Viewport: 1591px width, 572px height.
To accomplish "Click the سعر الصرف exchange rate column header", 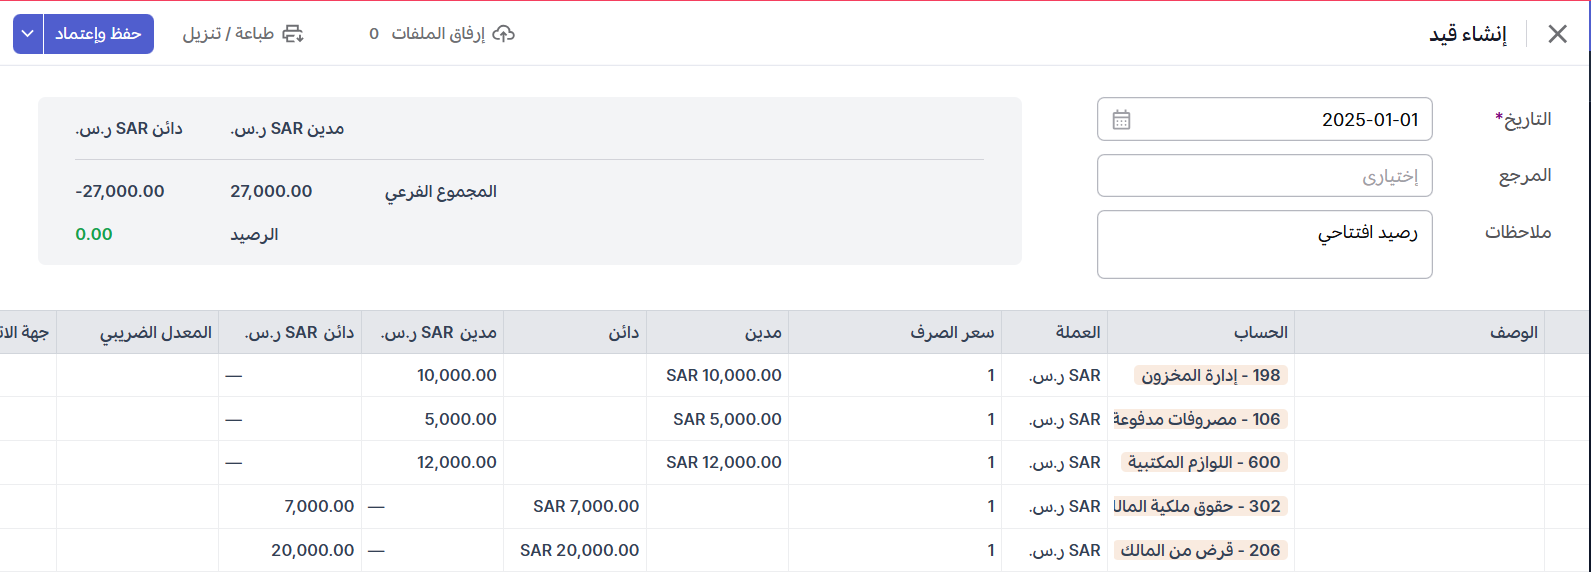I will (951, 333).
